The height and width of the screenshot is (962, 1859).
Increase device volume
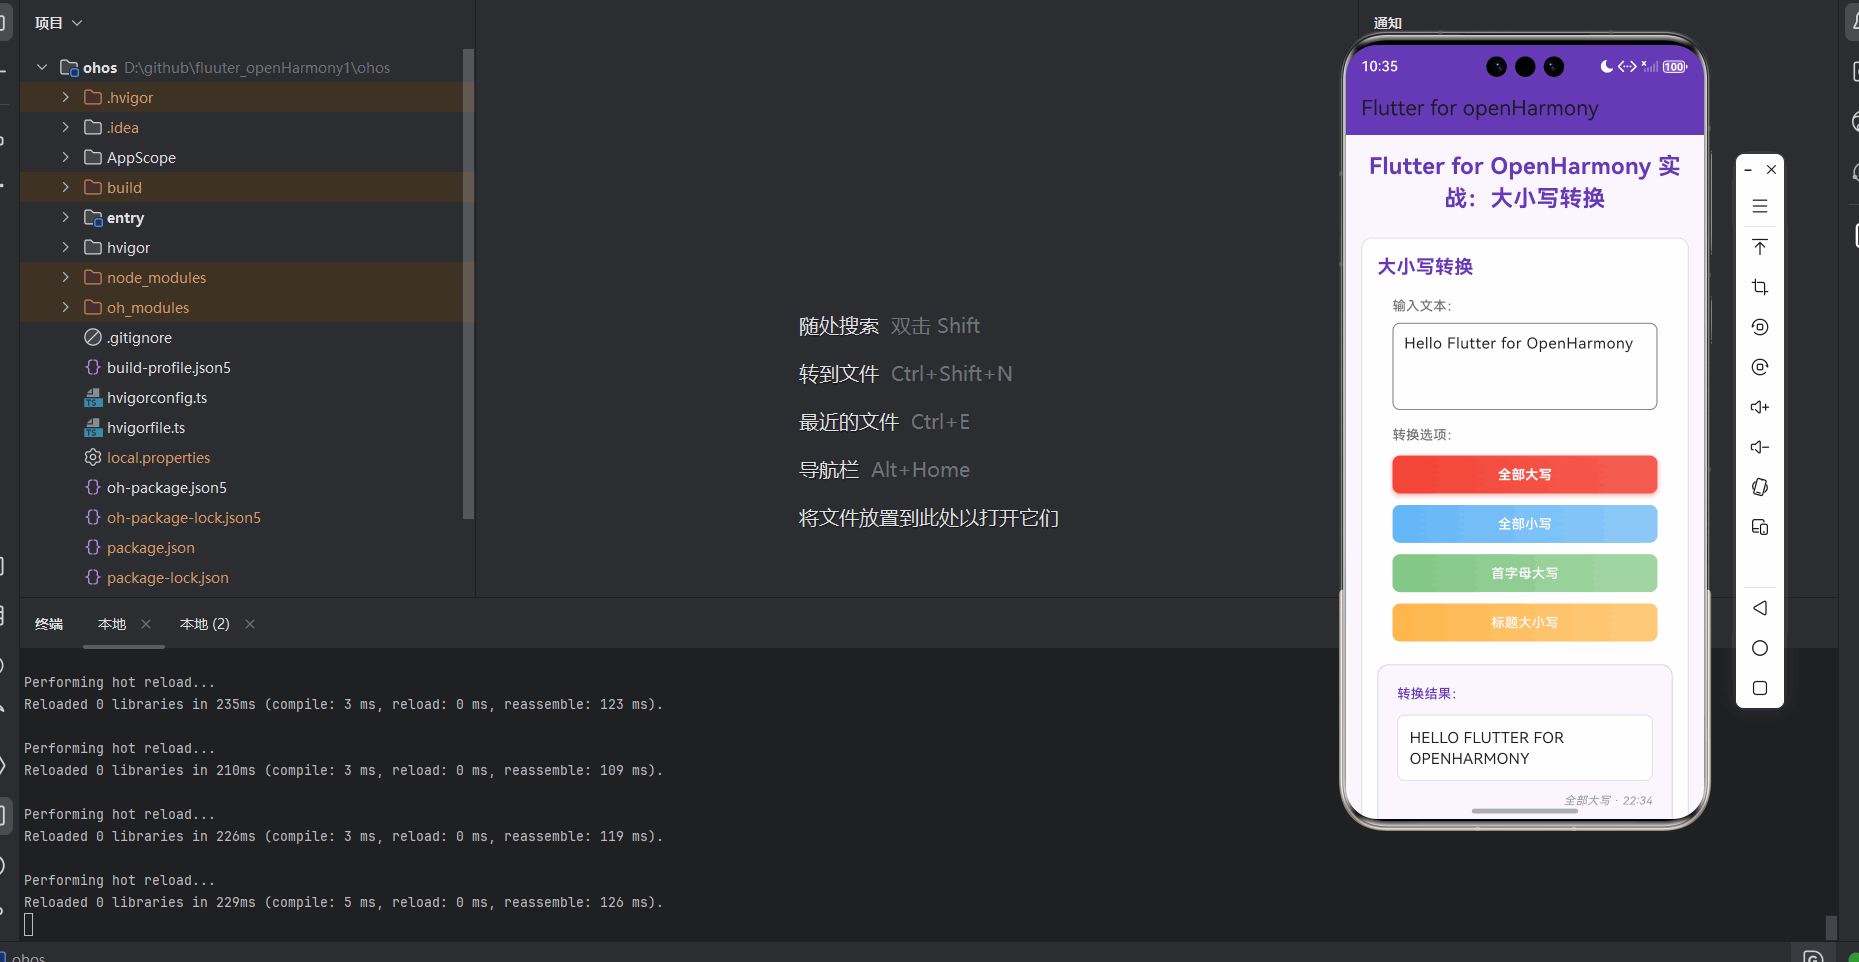[x=1760, y=407]
